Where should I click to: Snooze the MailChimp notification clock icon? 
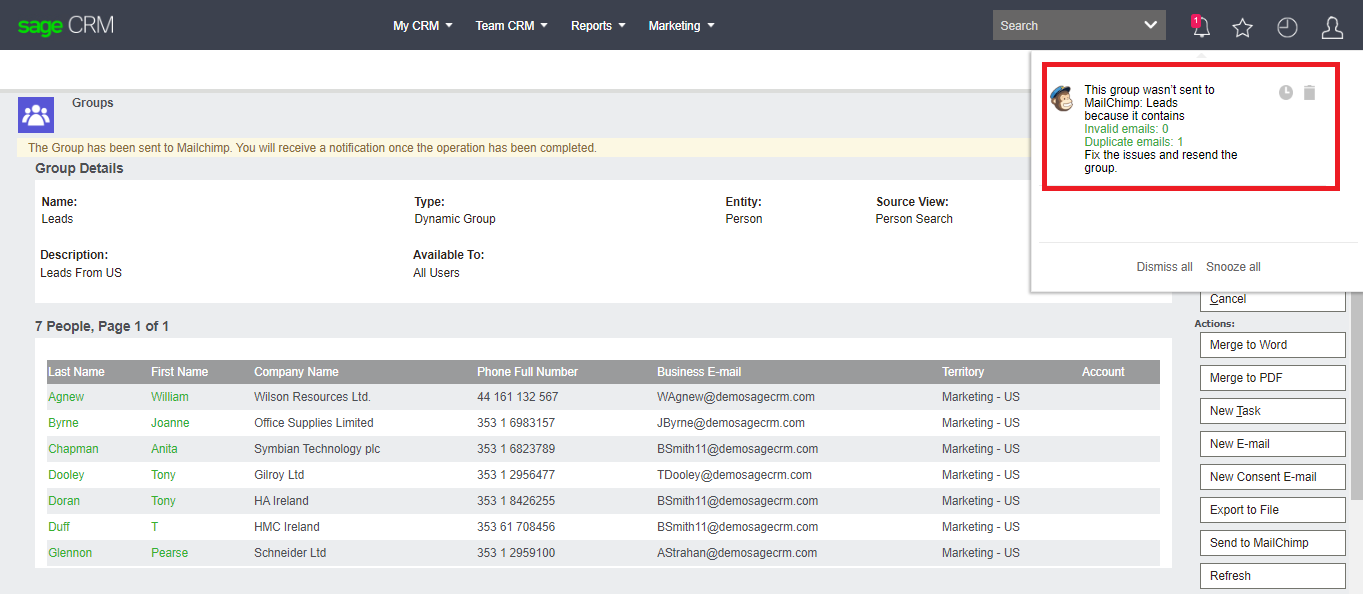1286,92
